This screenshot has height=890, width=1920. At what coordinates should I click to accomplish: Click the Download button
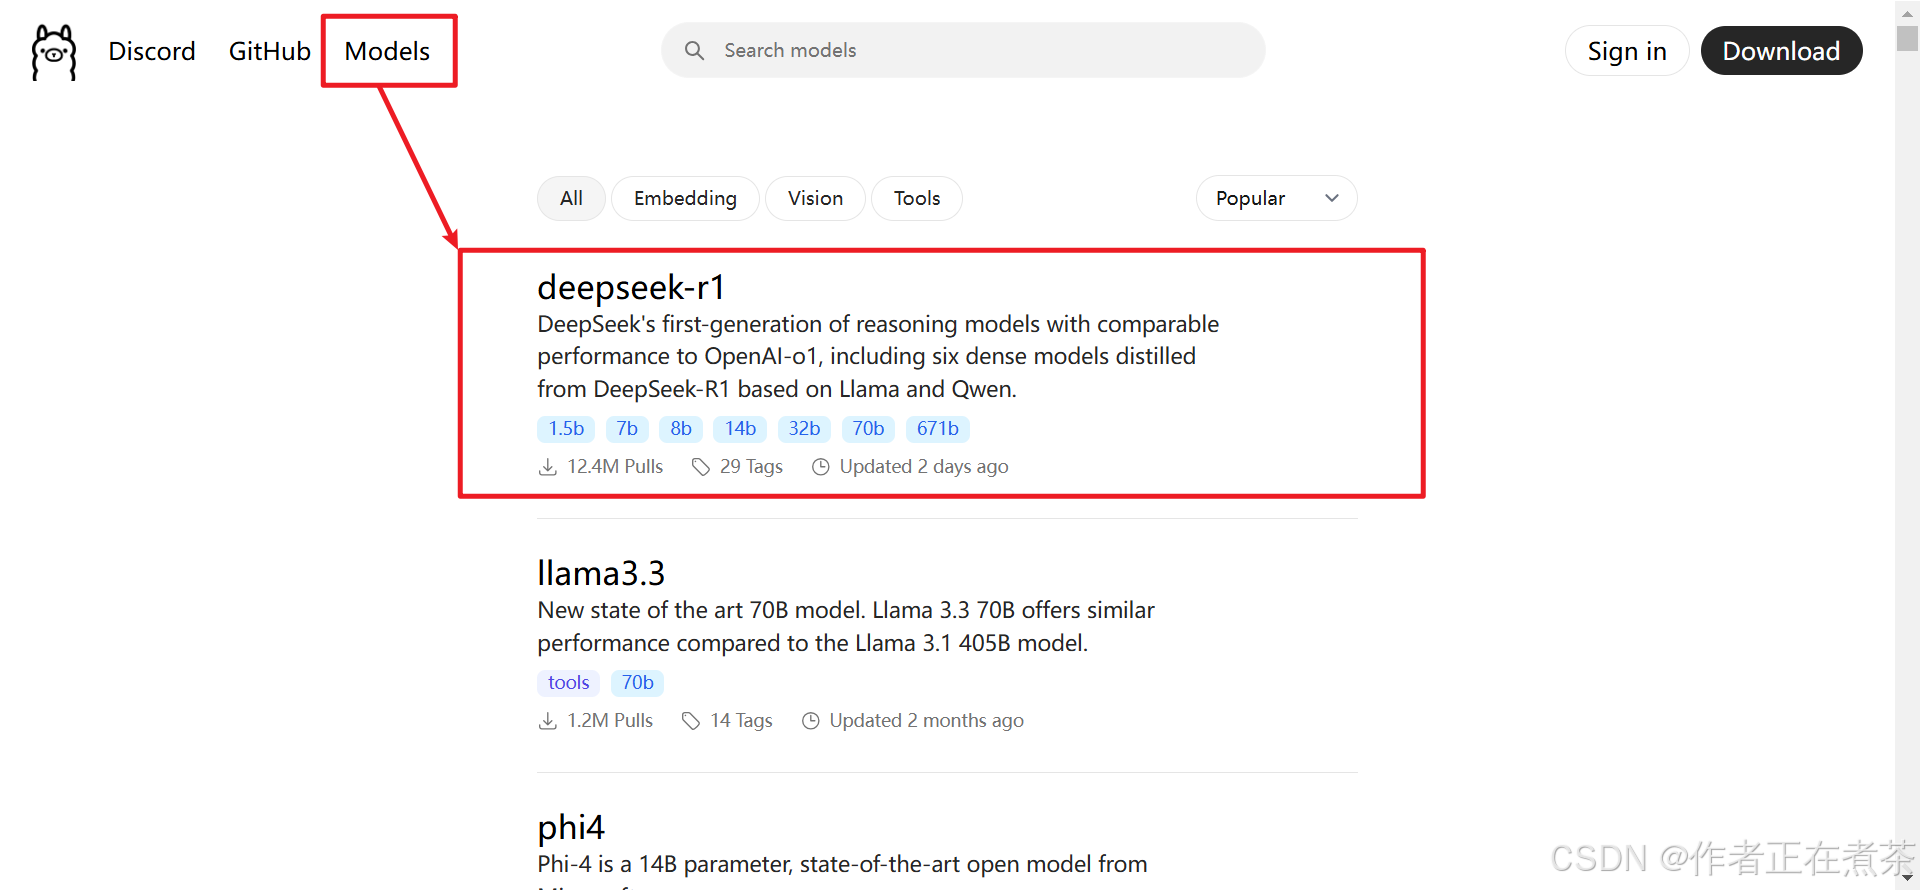click(x=1781, y=51)
